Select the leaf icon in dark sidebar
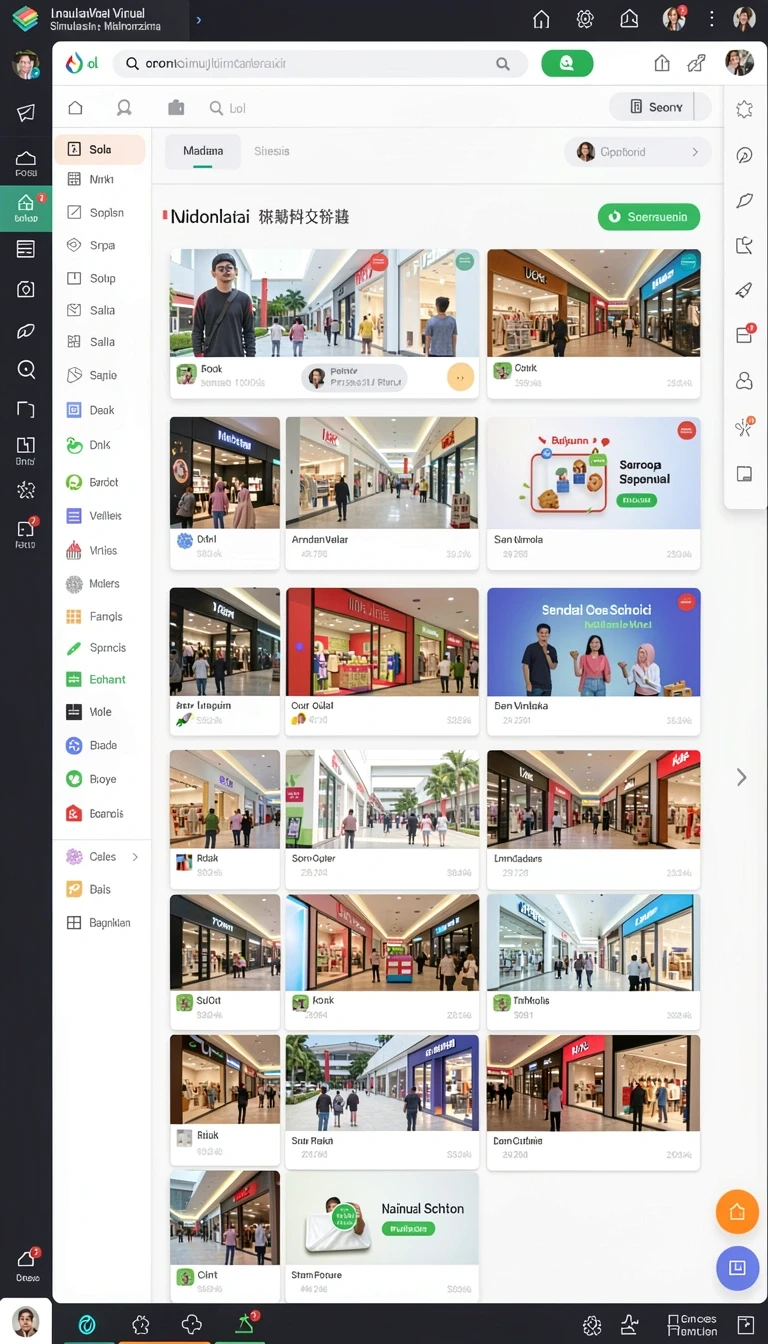768x1344 pixels. pyautogui.click(x=26, y=331)
